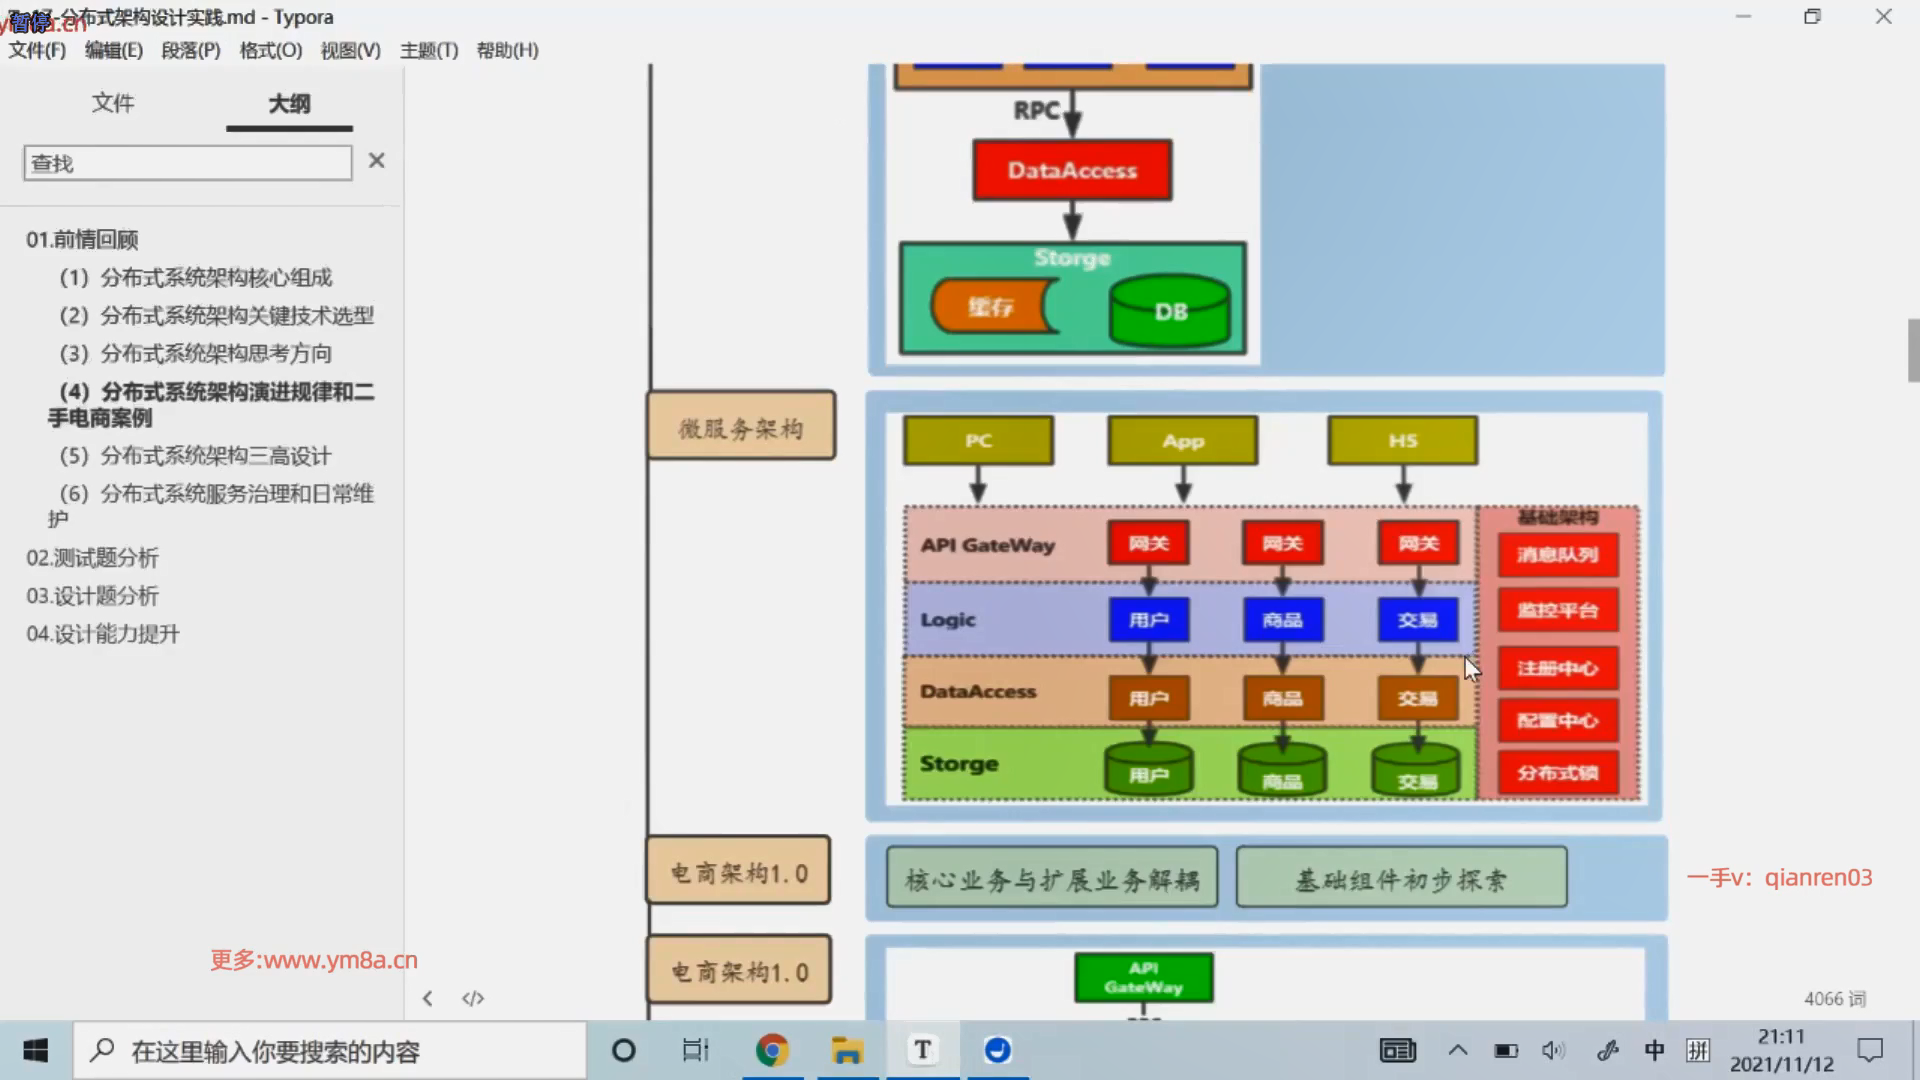Click the Cortana circle icon

pos(623,1050)
